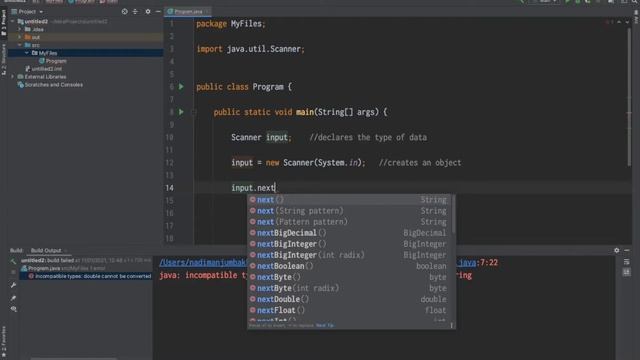Collapse the src folder arrow
This screenshot has width=640, height=360.
[20, 45]
